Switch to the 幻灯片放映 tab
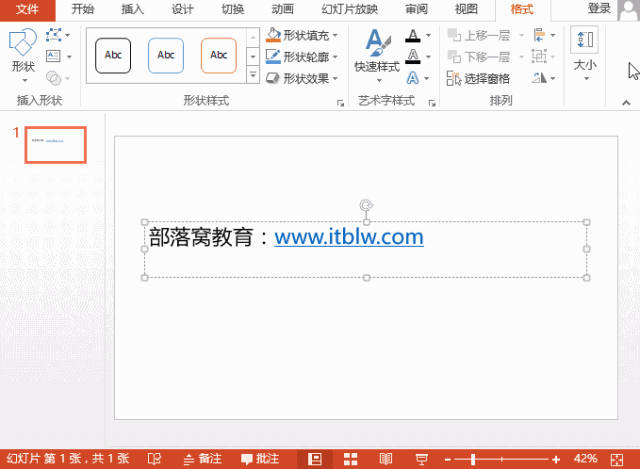640x469 pixels. (x=349, y=9)
